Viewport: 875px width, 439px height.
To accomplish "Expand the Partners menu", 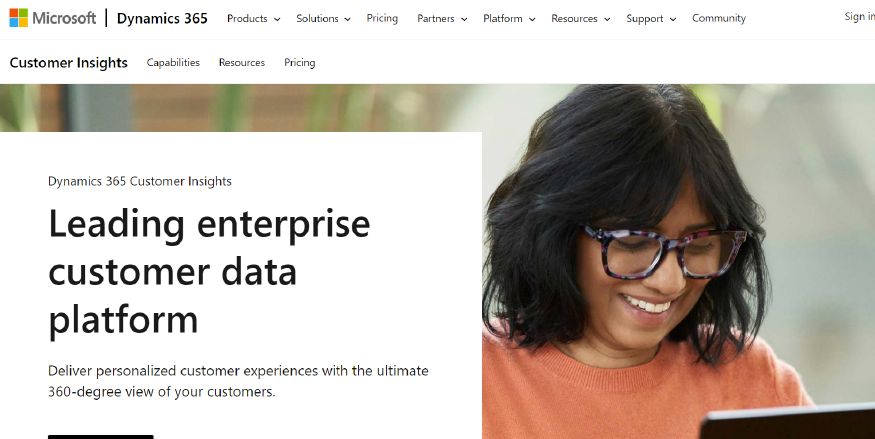I will (x=442, y=18).
